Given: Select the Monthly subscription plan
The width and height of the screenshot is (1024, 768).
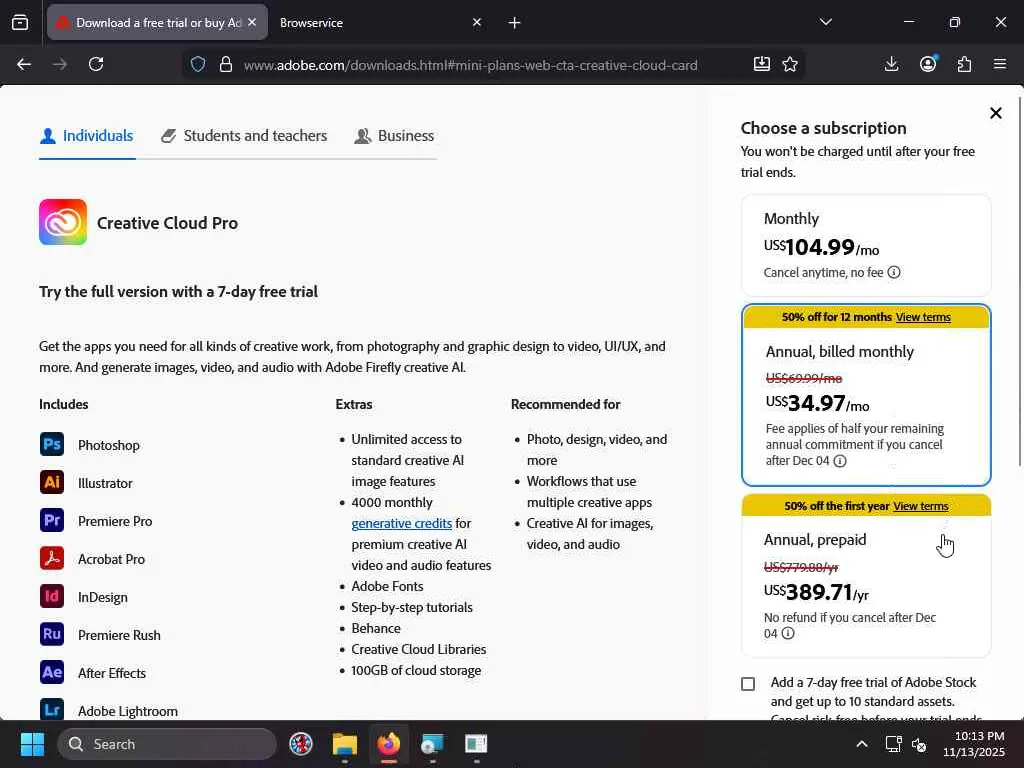Looking at the screenshot, I should [x=866, y=245].
